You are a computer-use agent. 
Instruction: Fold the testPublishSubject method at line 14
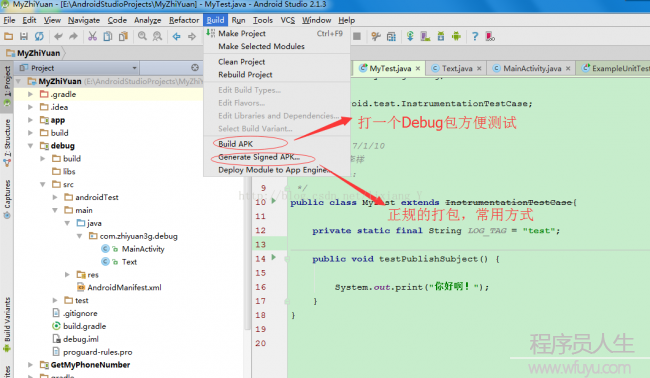[287, 259]
